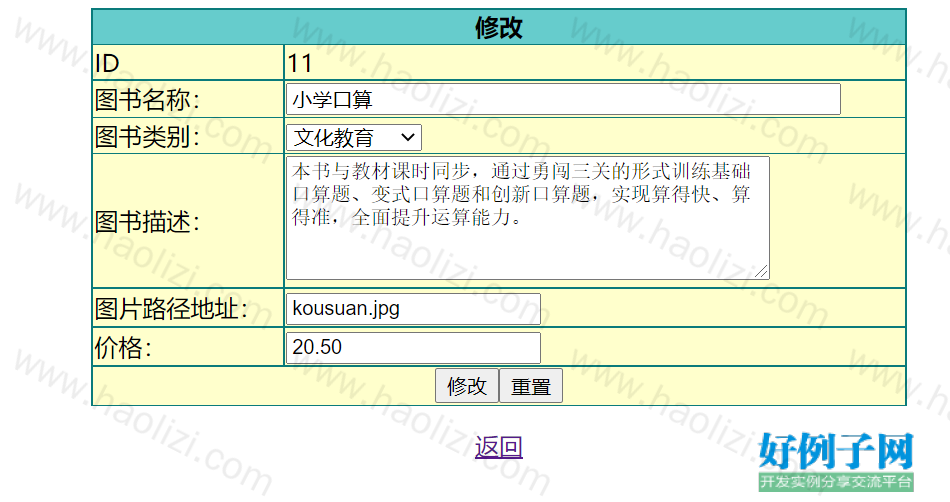The image size is (950, 502).
Task: Click inside the 图书描述 text area
Action: 528,218
